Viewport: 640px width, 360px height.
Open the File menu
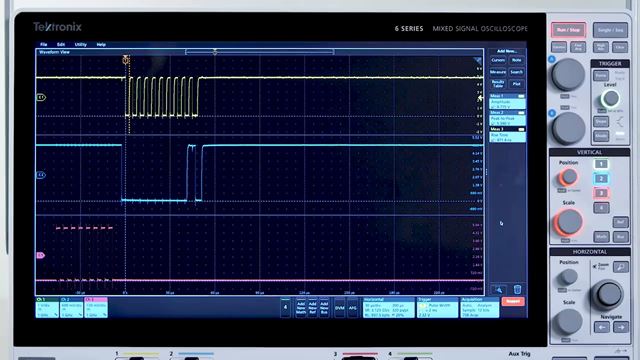pyautogui.click(x=44, y=44)
